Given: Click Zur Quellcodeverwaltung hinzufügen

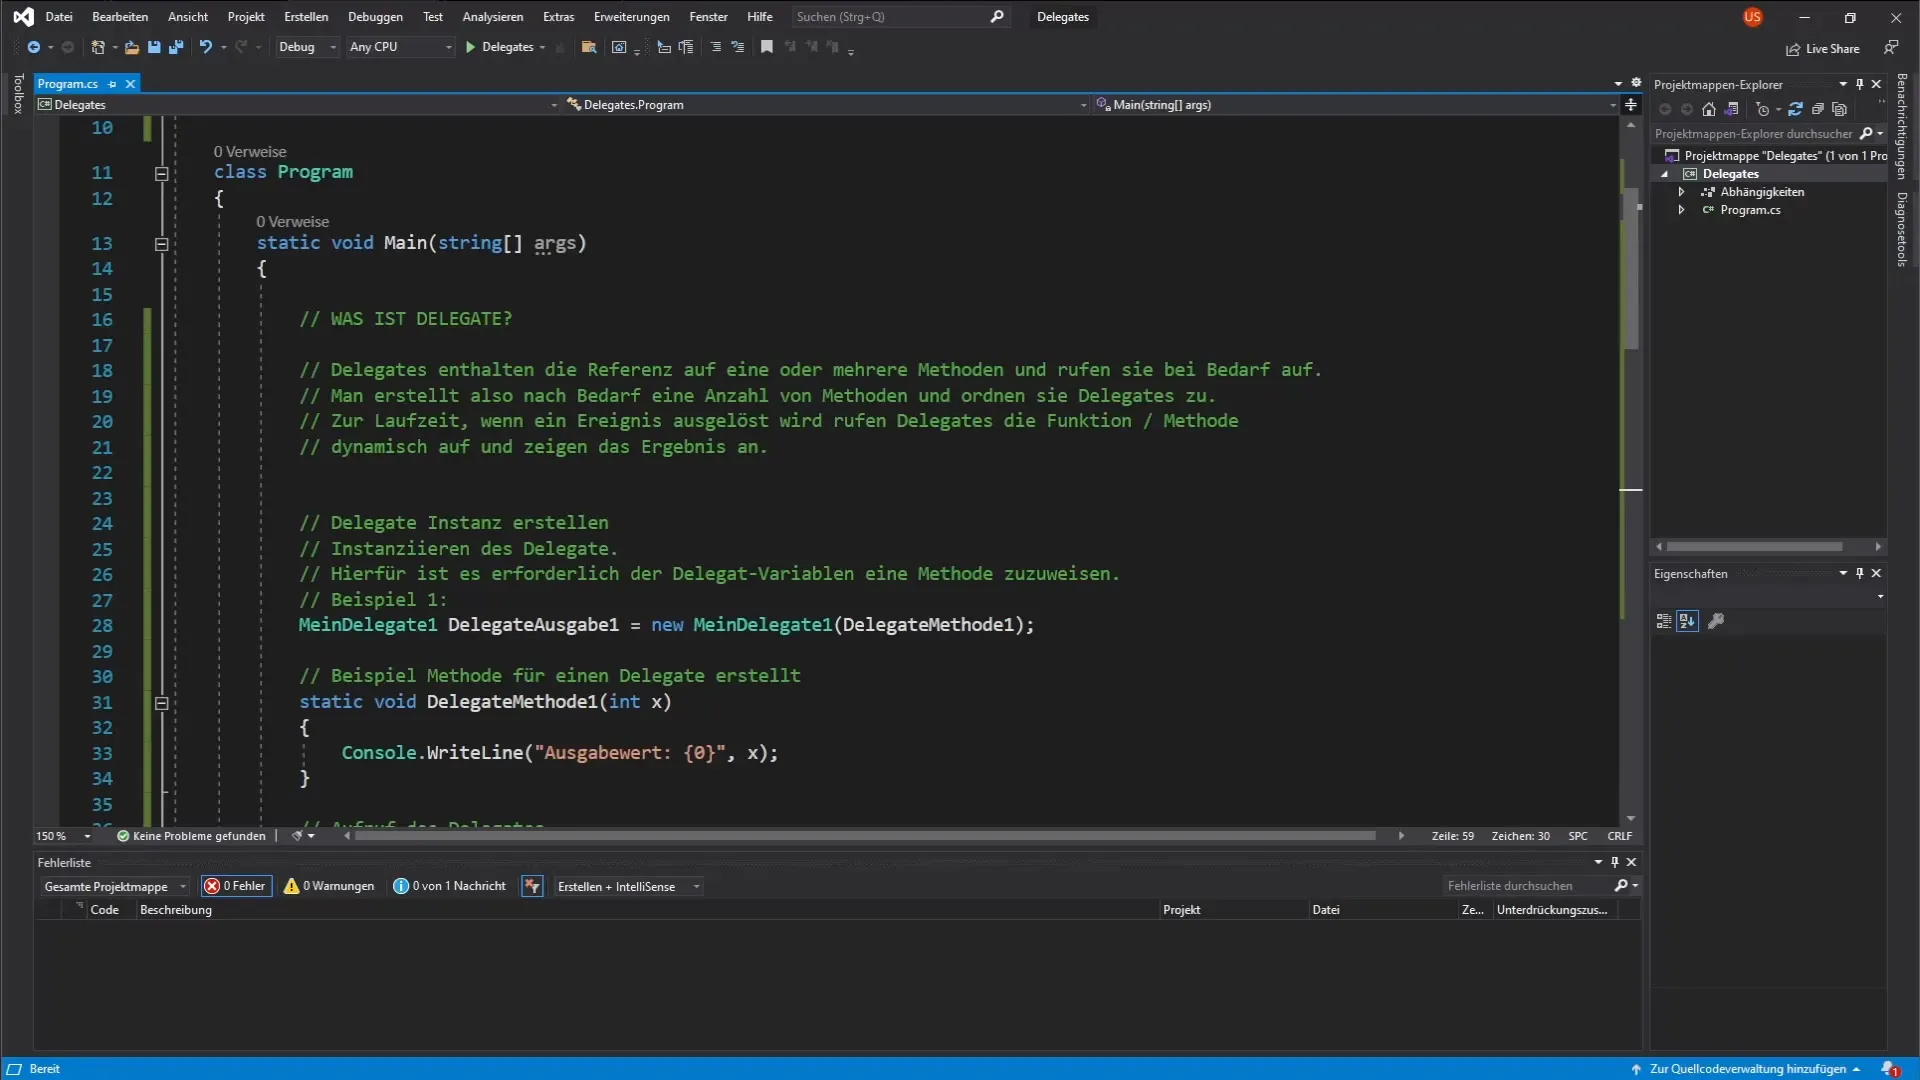Looking at the screenshot, I should pyautogui.click(x=1746, y=1069).
